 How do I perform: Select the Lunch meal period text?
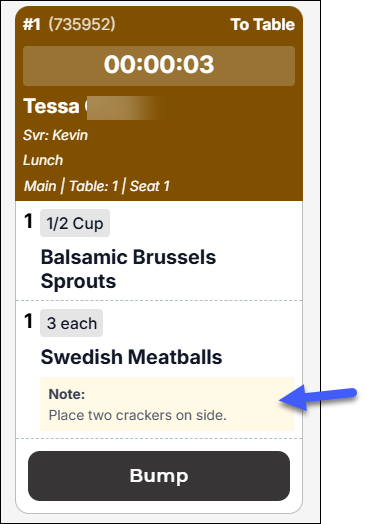43,160
